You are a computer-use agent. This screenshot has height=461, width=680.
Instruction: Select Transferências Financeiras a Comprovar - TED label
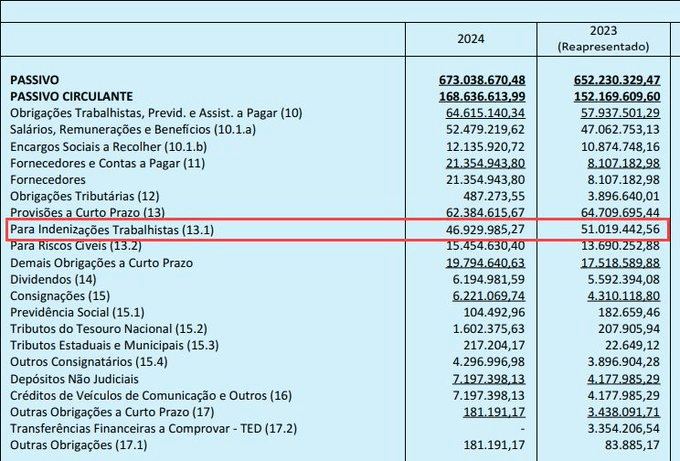(139, 427)
